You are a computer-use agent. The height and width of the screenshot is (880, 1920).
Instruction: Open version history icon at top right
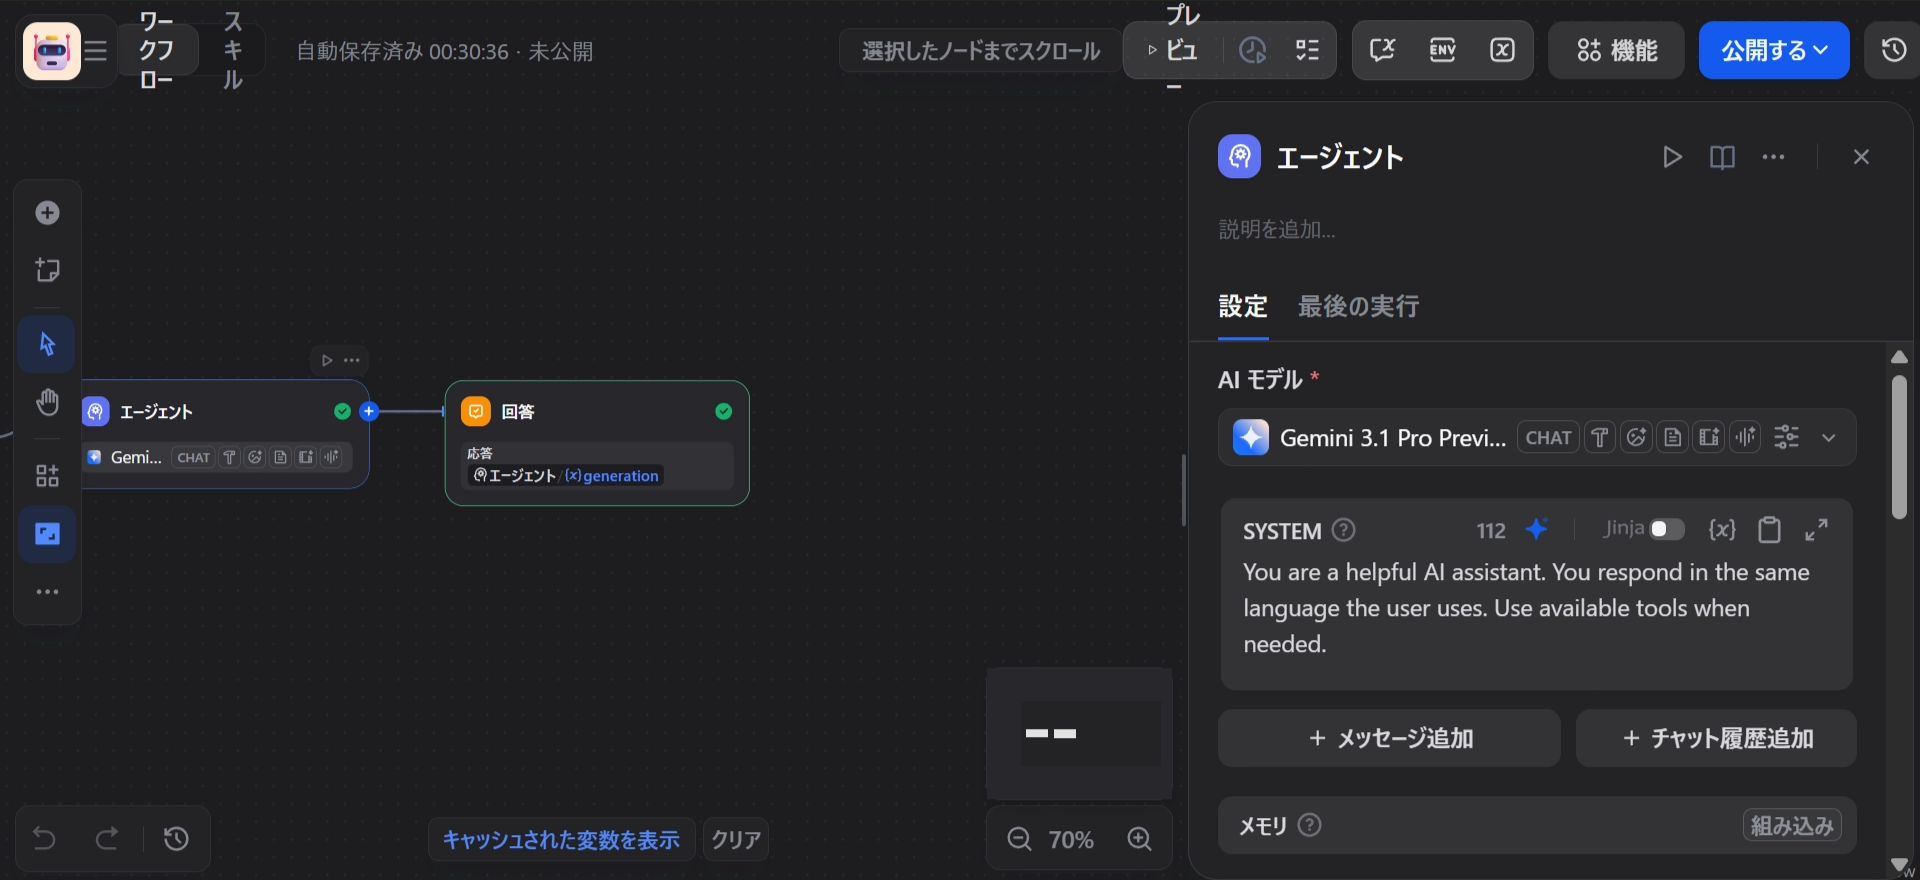[x=1894, y=50]
